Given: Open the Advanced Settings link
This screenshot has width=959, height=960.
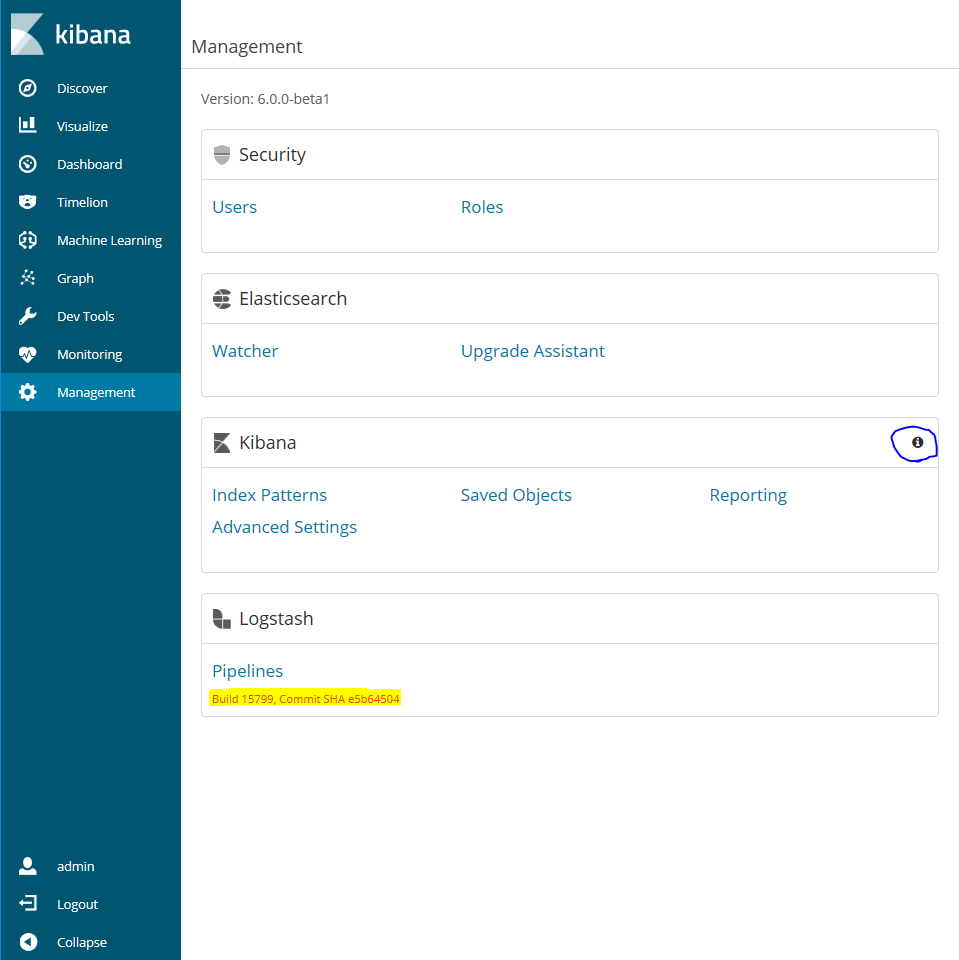Looking at the screenshot, I should tap(284, 527).
